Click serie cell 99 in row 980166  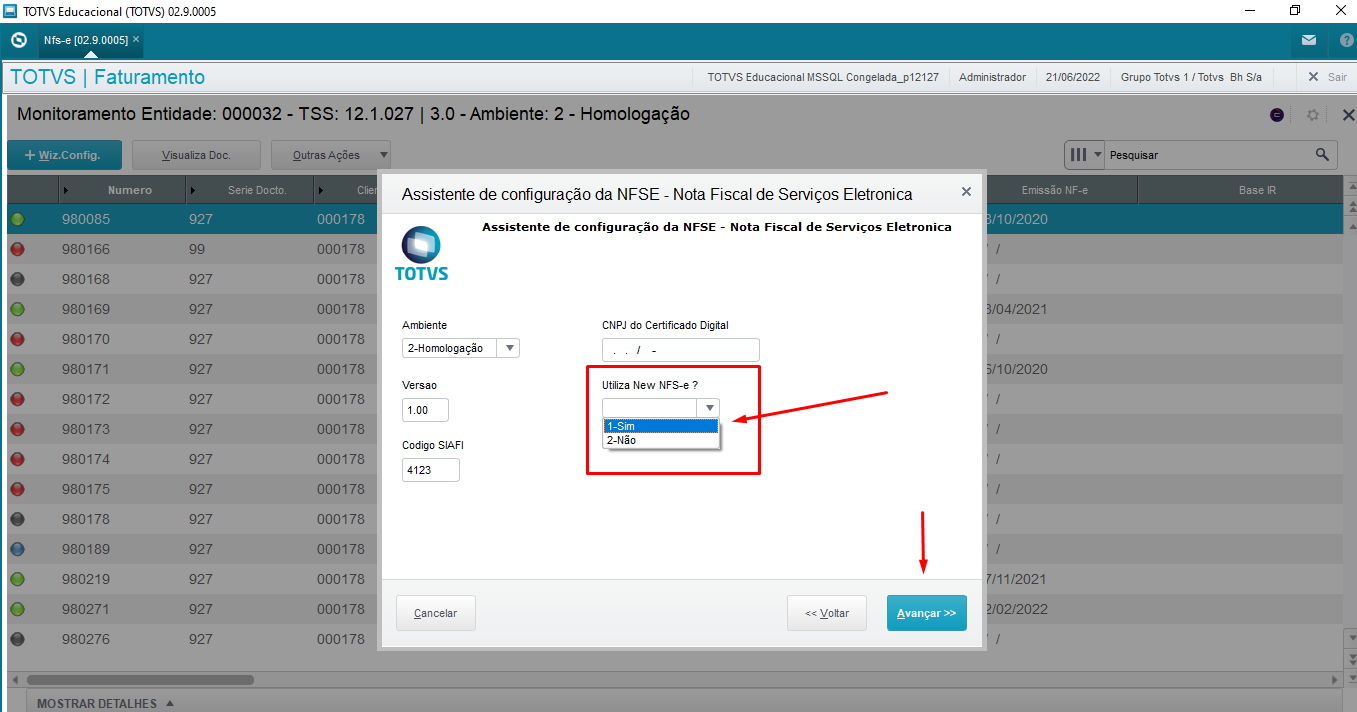coord(196,249)
